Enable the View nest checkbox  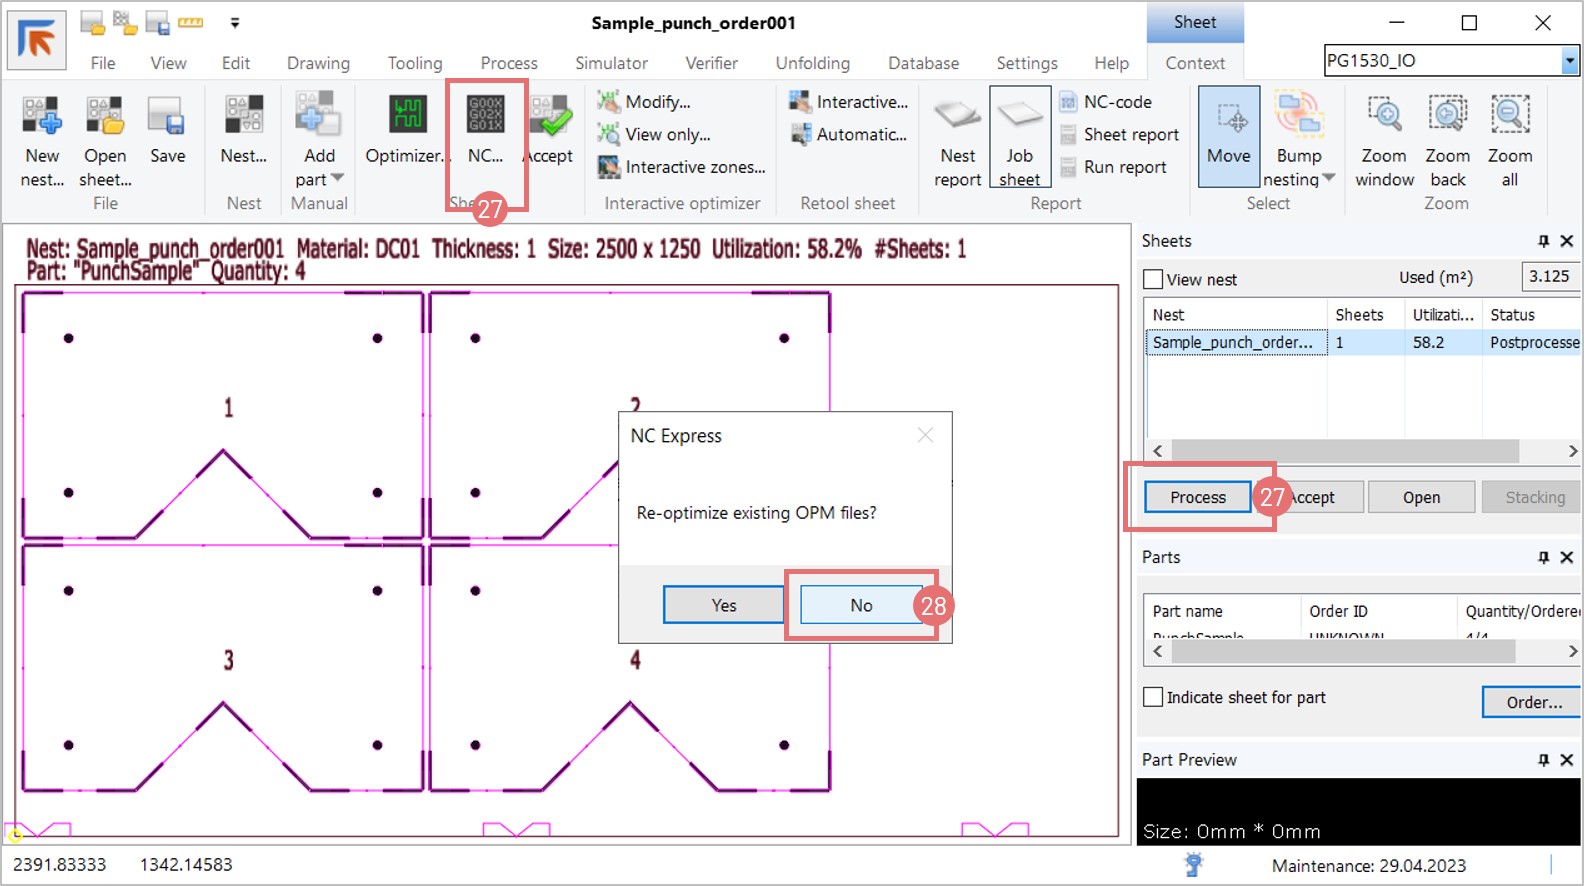[1153, 280]
